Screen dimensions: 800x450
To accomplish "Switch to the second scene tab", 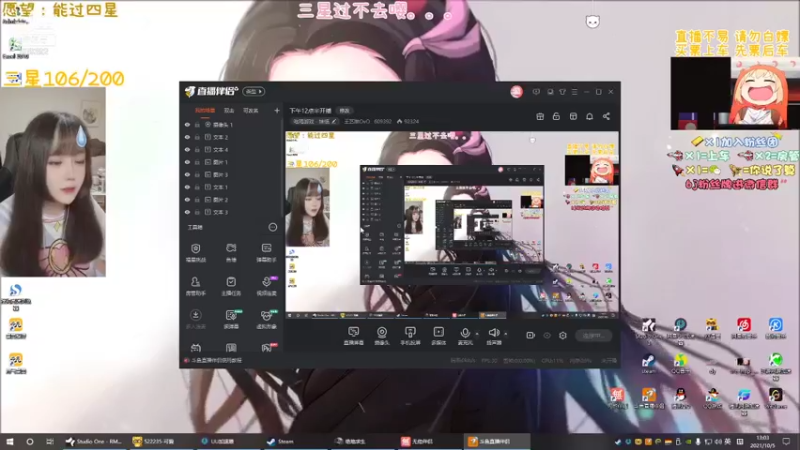I will 229,110.
